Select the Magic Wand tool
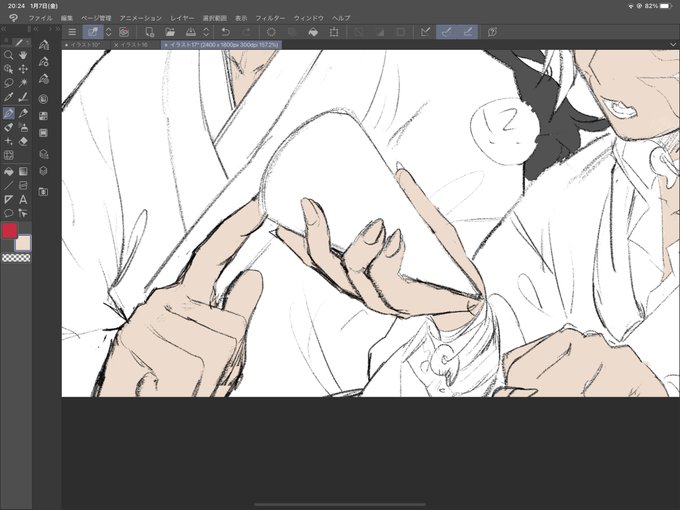The height and width of the screenshot is (510, 680). (x=23, y=82)
